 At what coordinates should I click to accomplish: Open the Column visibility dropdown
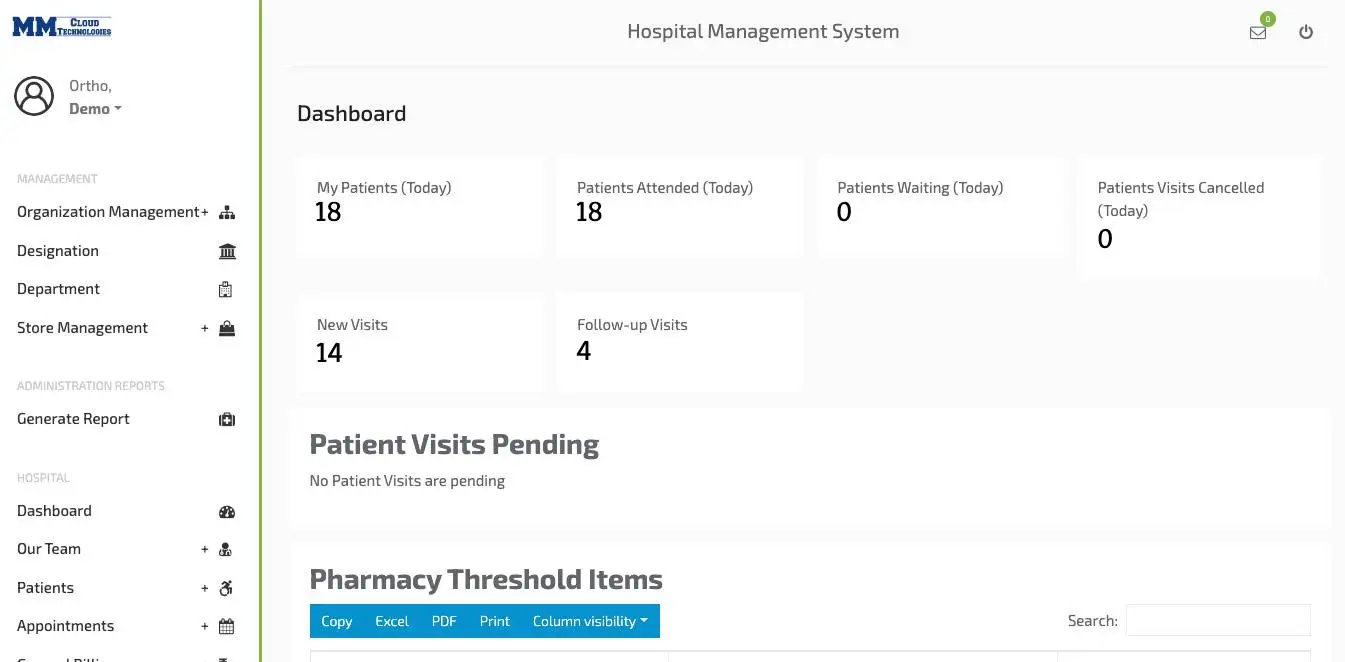590,621
